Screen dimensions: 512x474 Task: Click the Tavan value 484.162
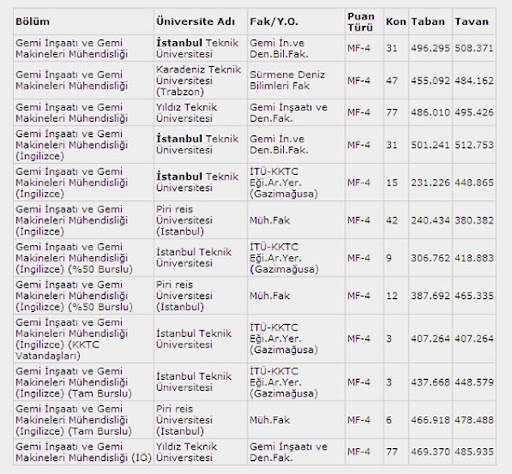(x=474, y=81)
